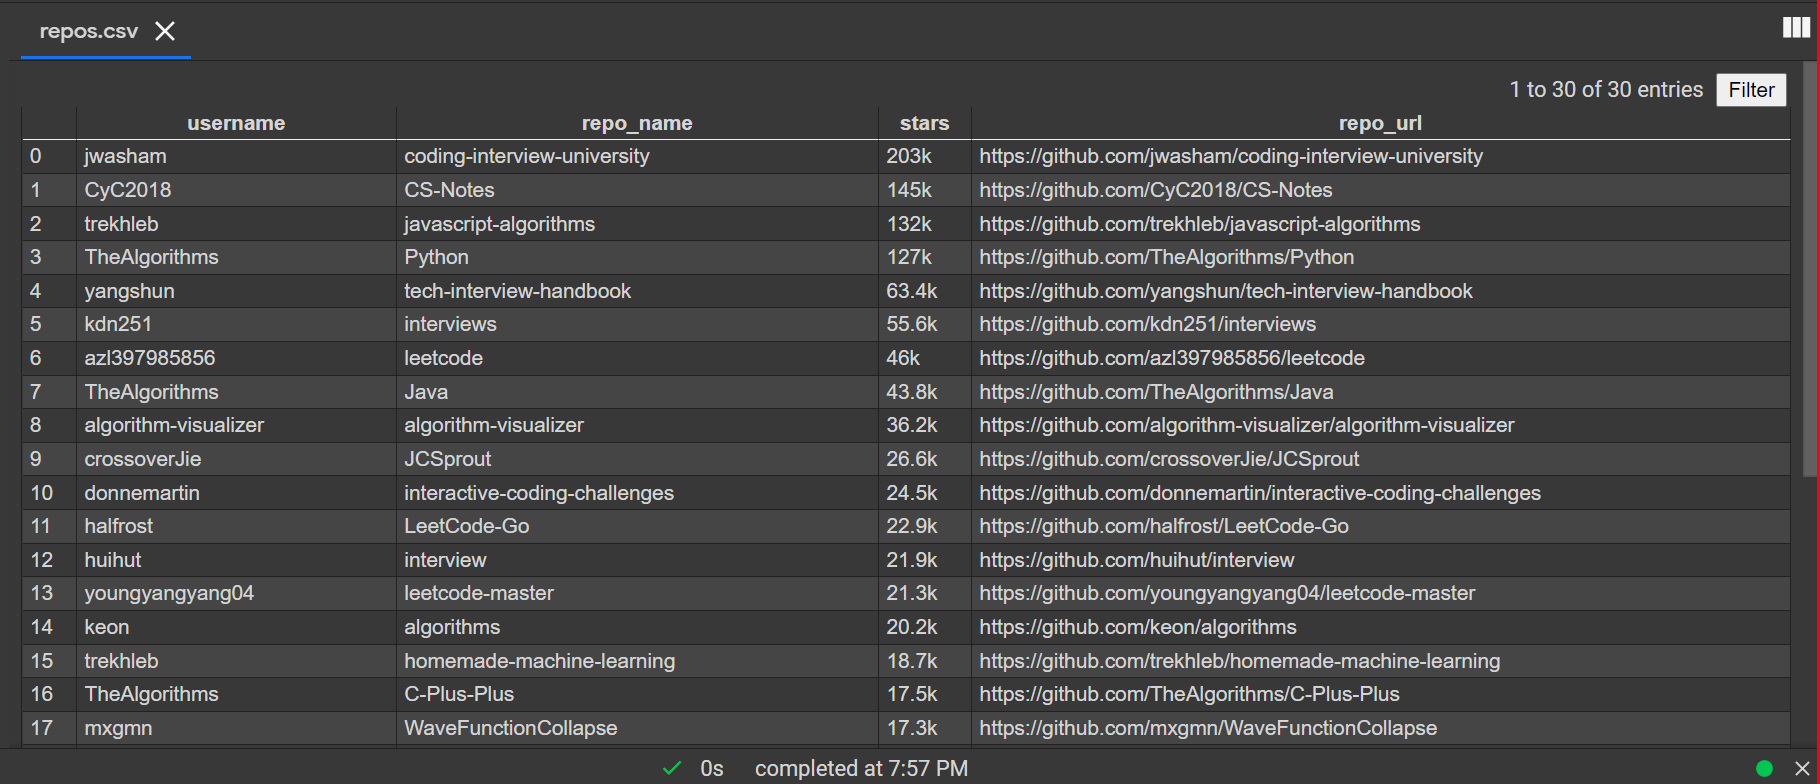Viewport: 1820px width, 784px height.
Task: Close the bottom status bar
Action: coord(1802,768)
